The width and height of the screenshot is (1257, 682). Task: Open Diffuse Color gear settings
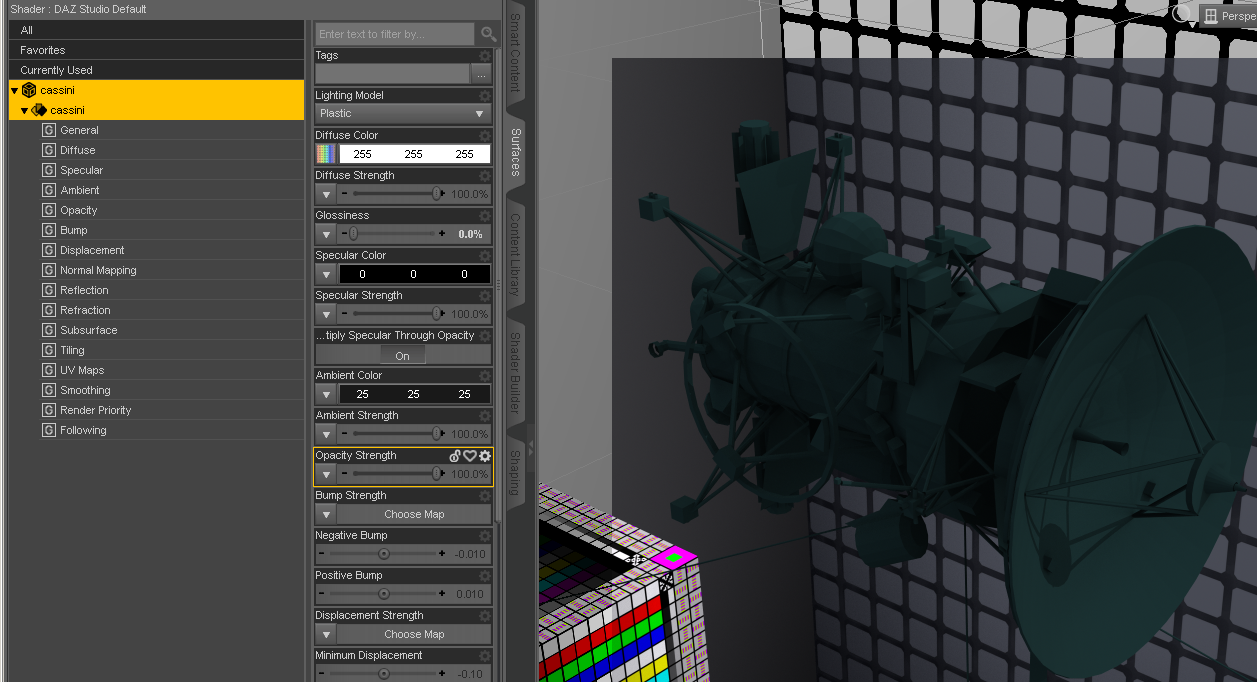(x=485, y=135)
